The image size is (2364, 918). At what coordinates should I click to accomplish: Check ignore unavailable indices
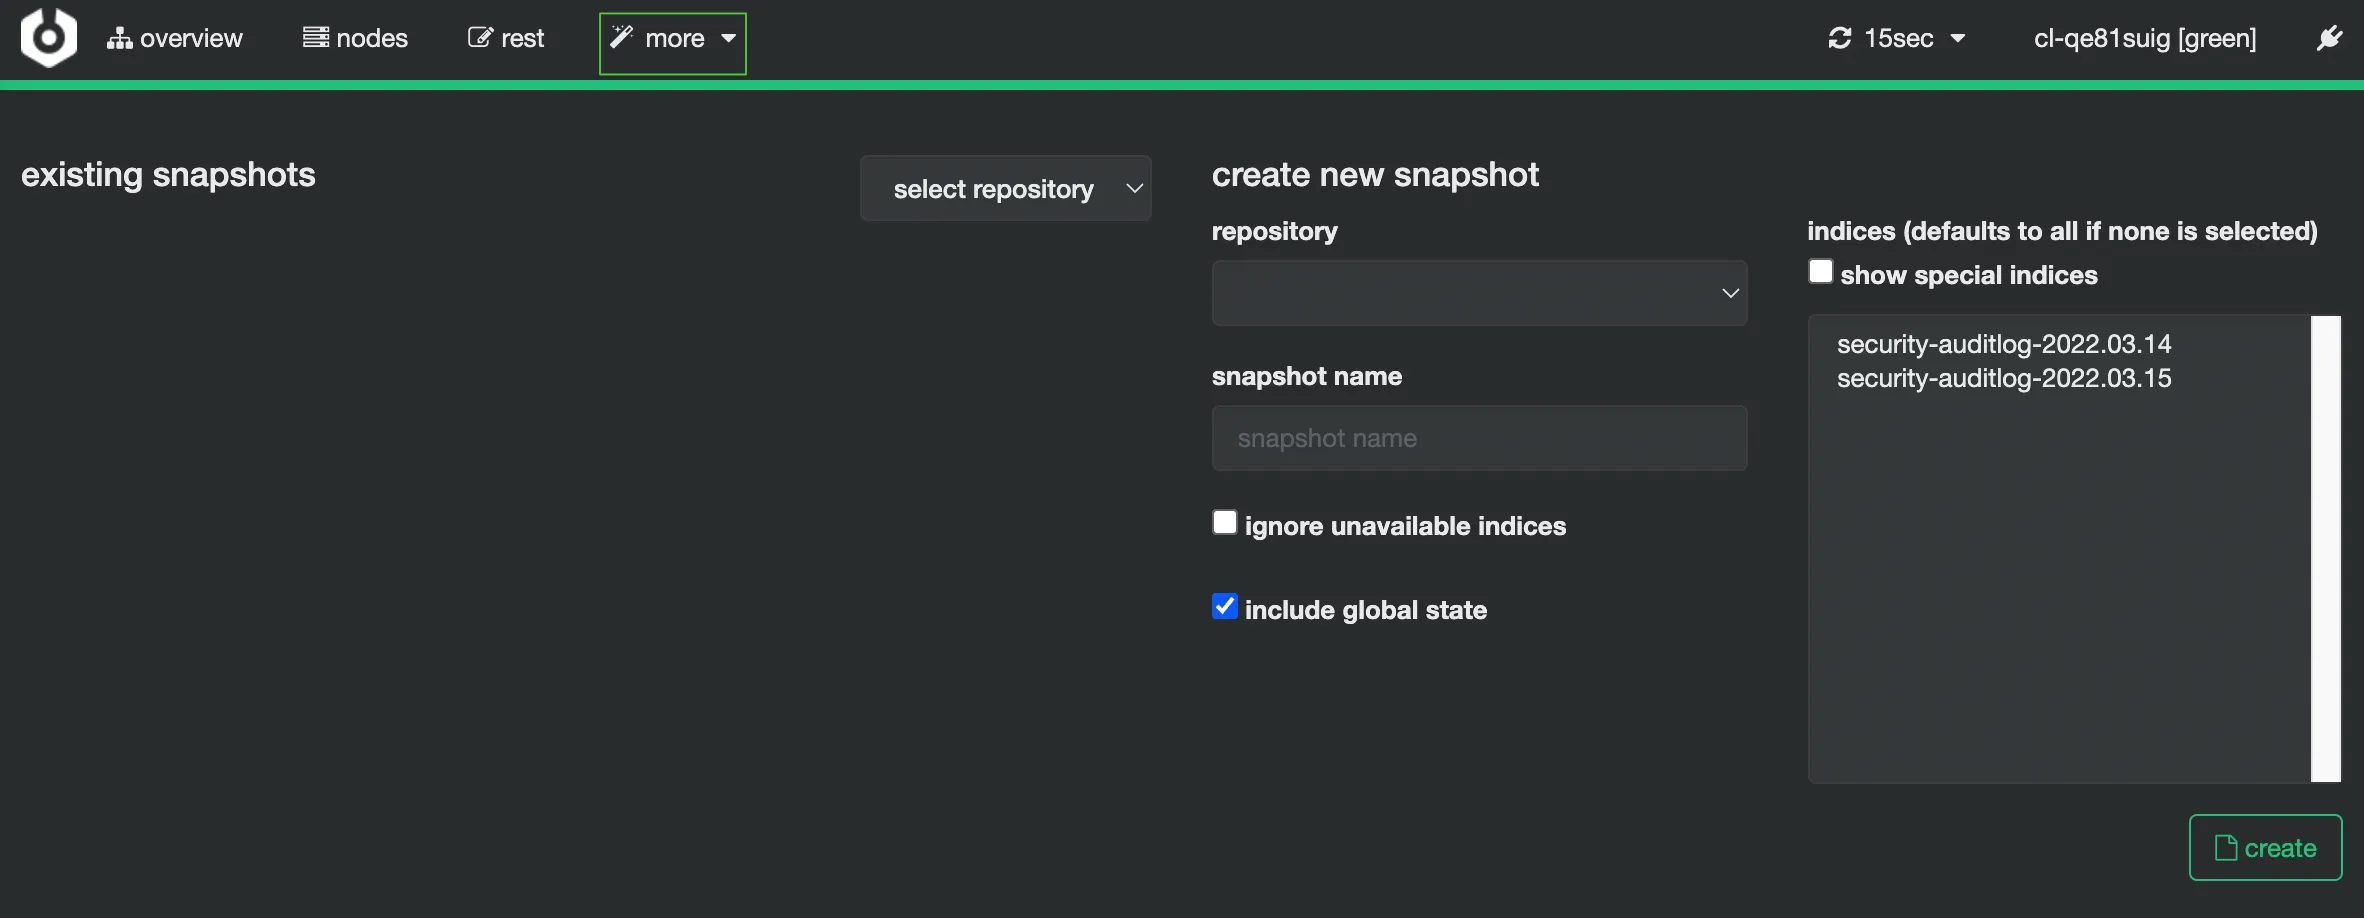[1224, 523]
